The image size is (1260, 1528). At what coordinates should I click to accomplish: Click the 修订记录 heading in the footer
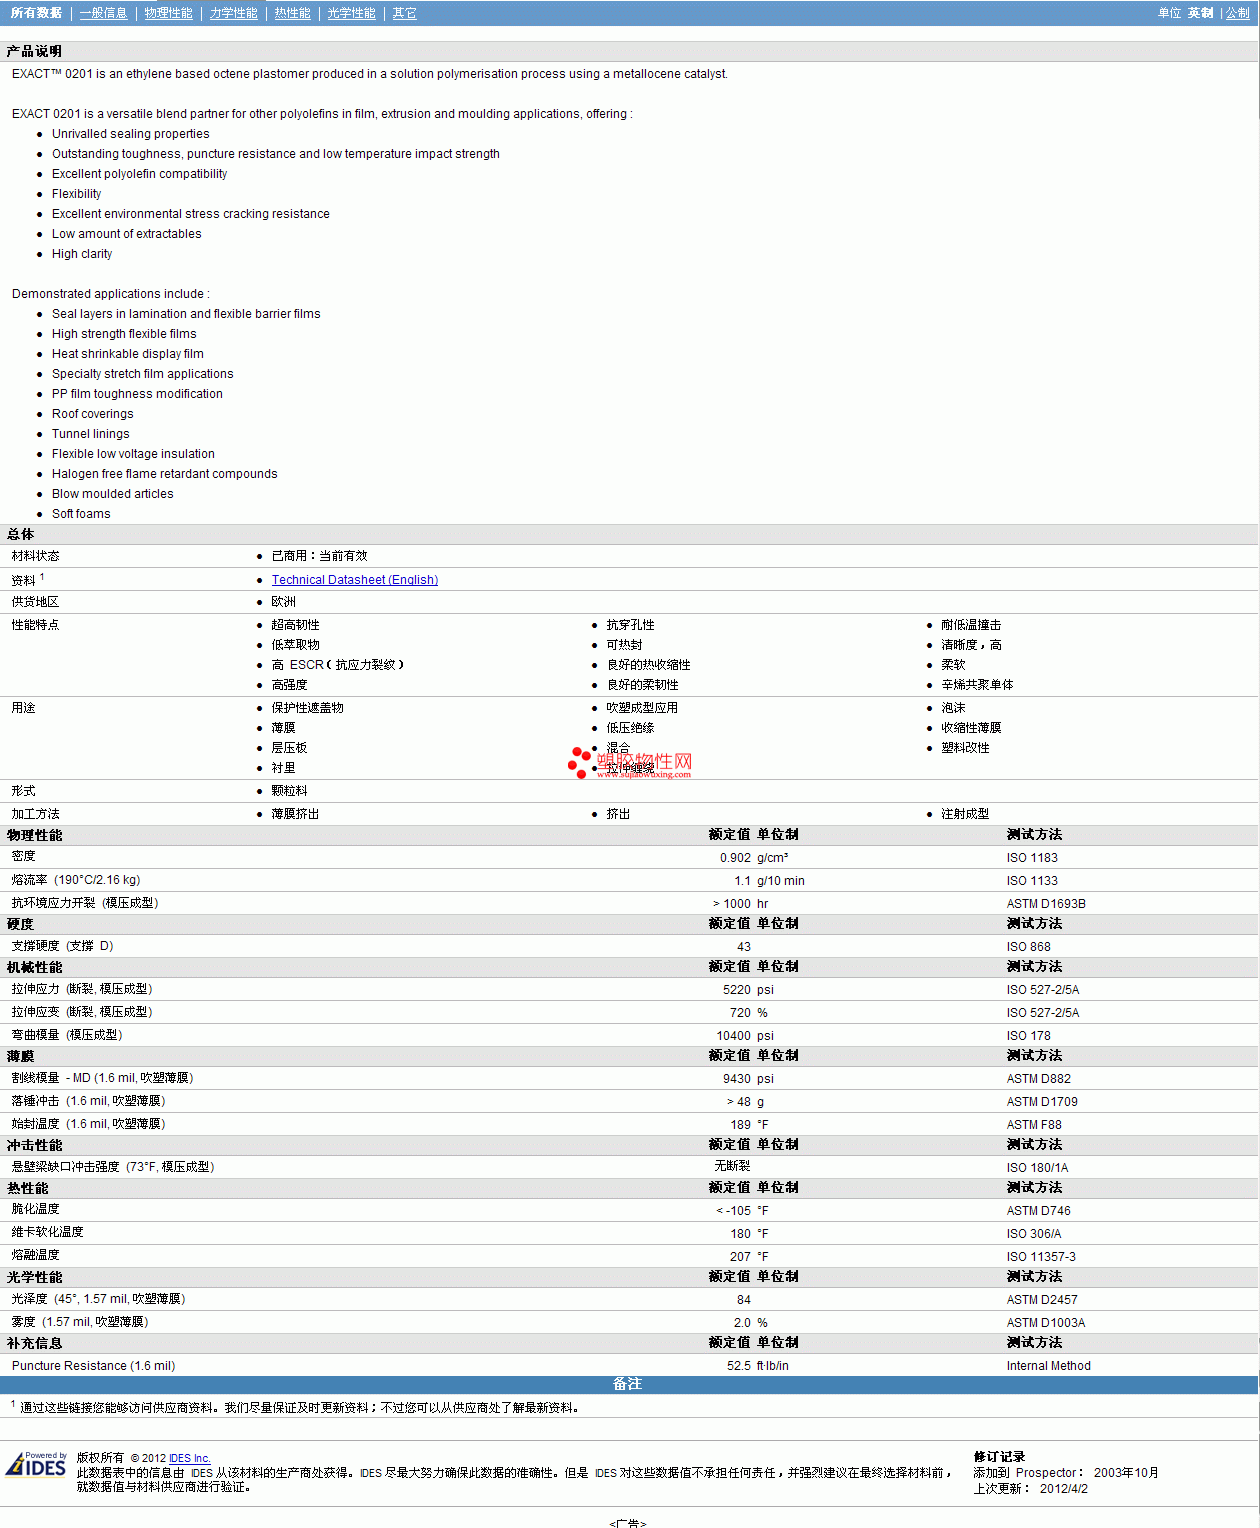point(1000,1457)
